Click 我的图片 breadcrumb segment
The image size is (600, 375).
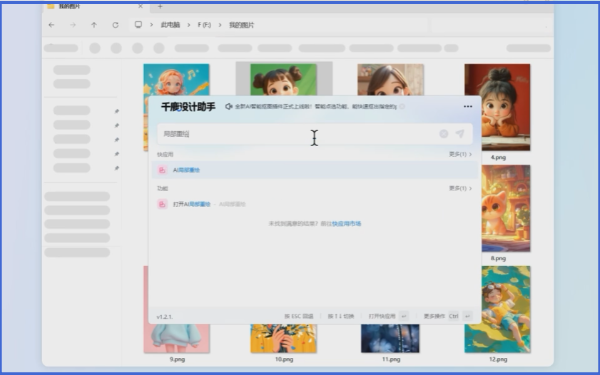pos(241,25)
